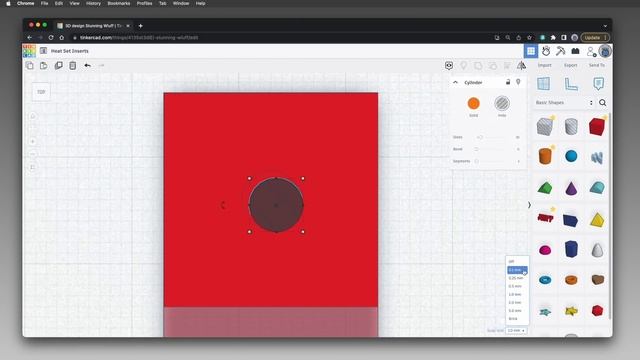This screenshot has width=640, height=360.
Task: Click the Ungroup shapes icon
Action: (x=493, y=65)
